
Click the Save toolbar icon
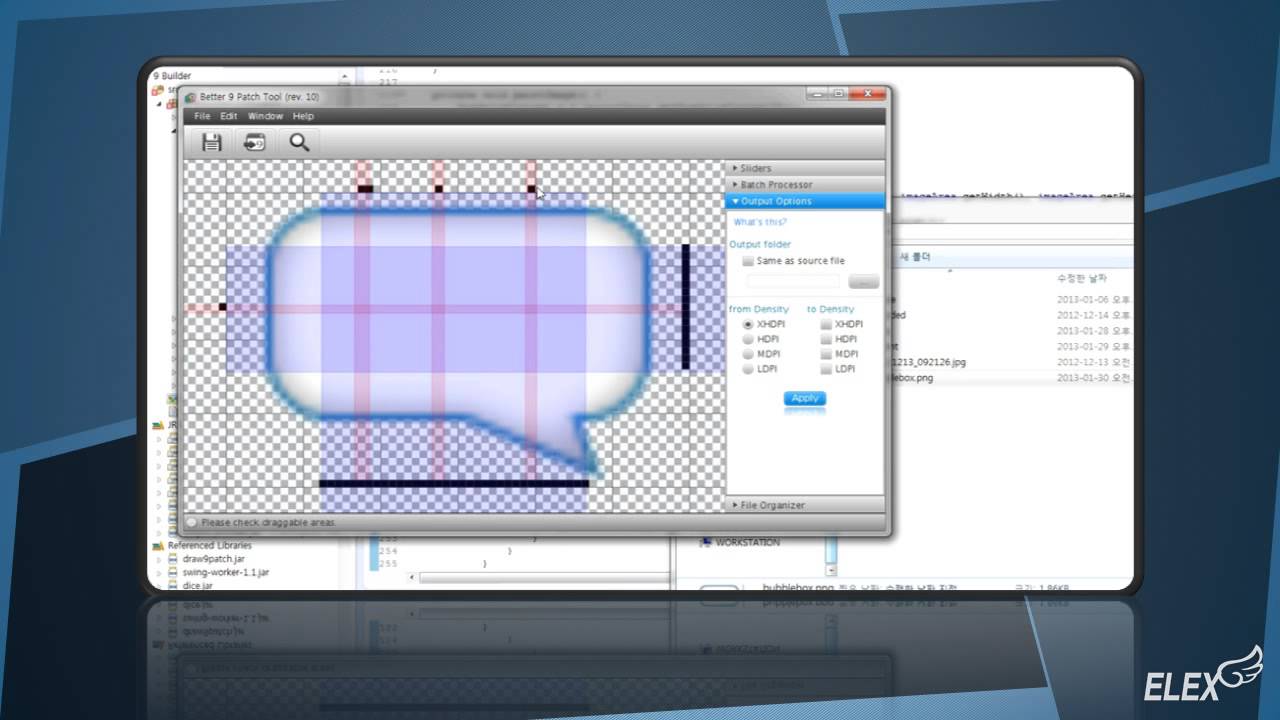pyautogui.click(x=211, y=142)
